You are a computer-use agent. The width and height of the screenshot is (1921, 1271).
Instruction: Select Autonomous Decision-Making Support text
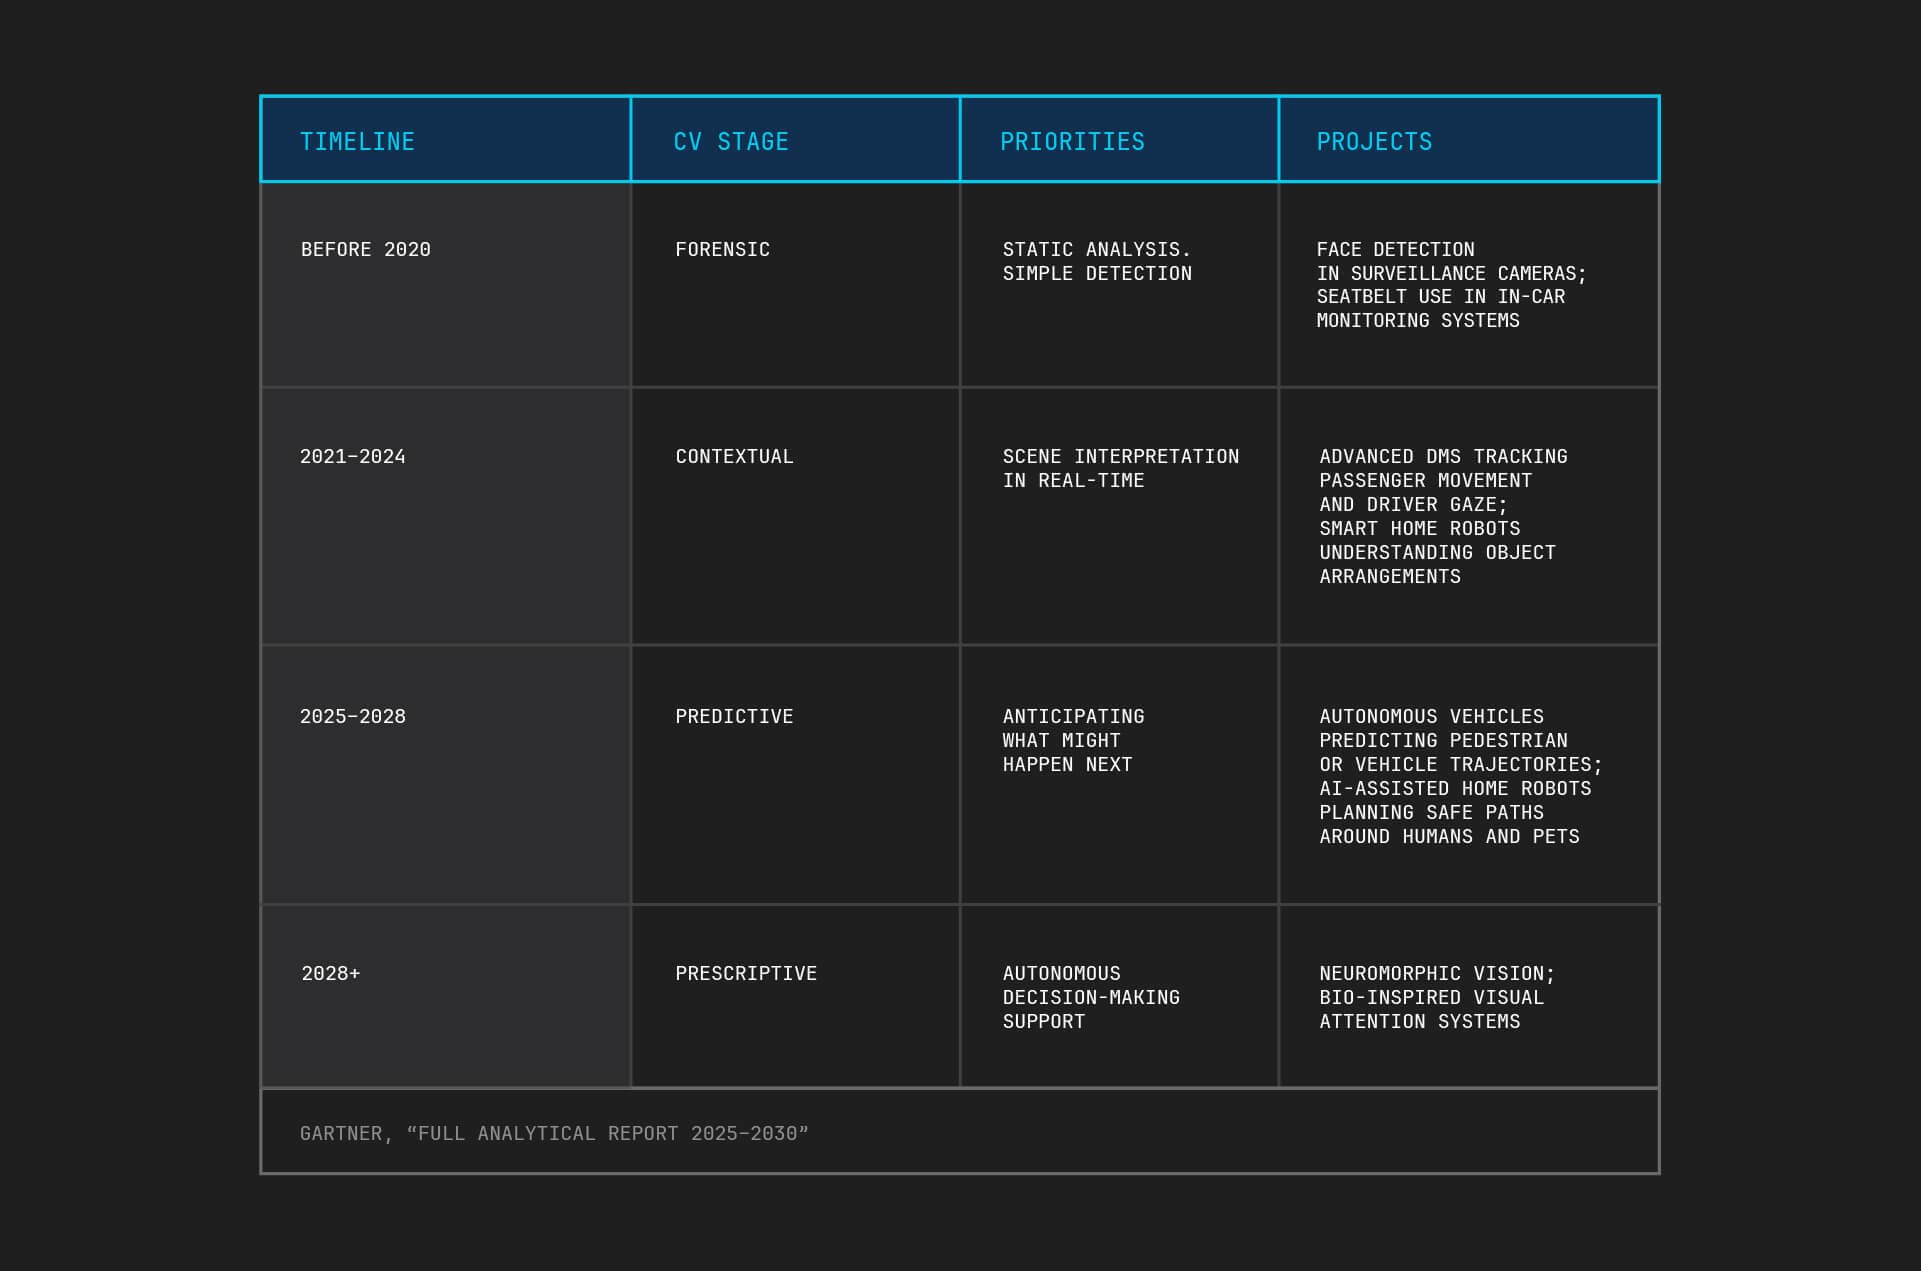click(x=1091, y=997)
